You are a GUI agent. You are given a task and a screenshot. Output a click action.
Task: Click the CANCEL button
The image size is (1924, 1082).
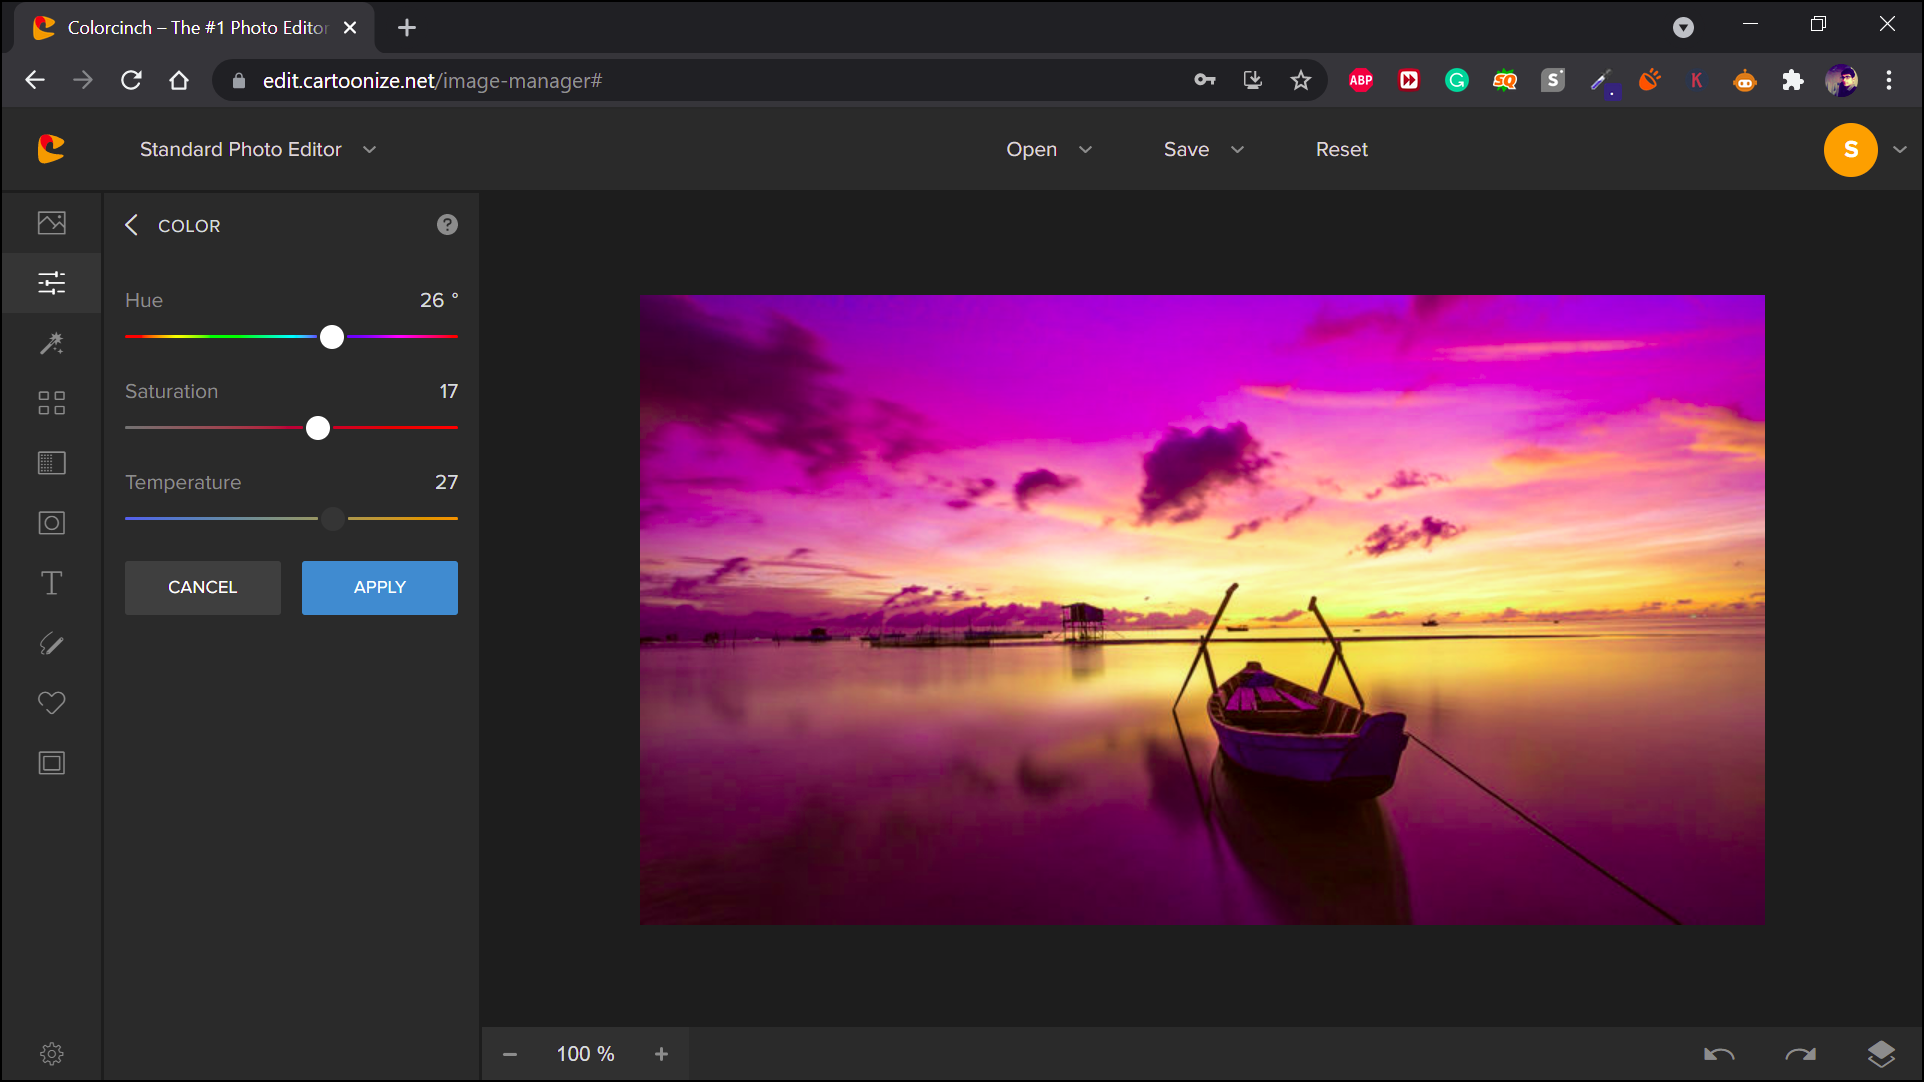point(202,587)
